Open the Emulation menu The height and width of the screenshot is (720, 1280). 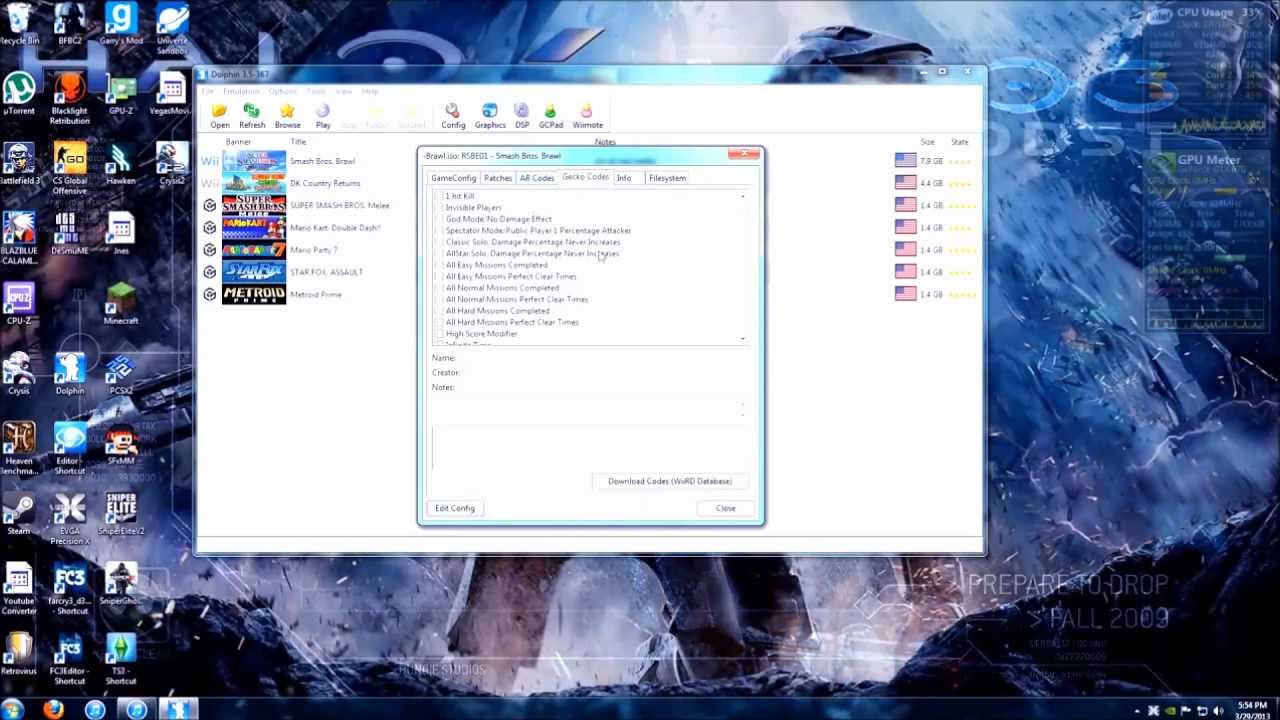tap(241, 91)
